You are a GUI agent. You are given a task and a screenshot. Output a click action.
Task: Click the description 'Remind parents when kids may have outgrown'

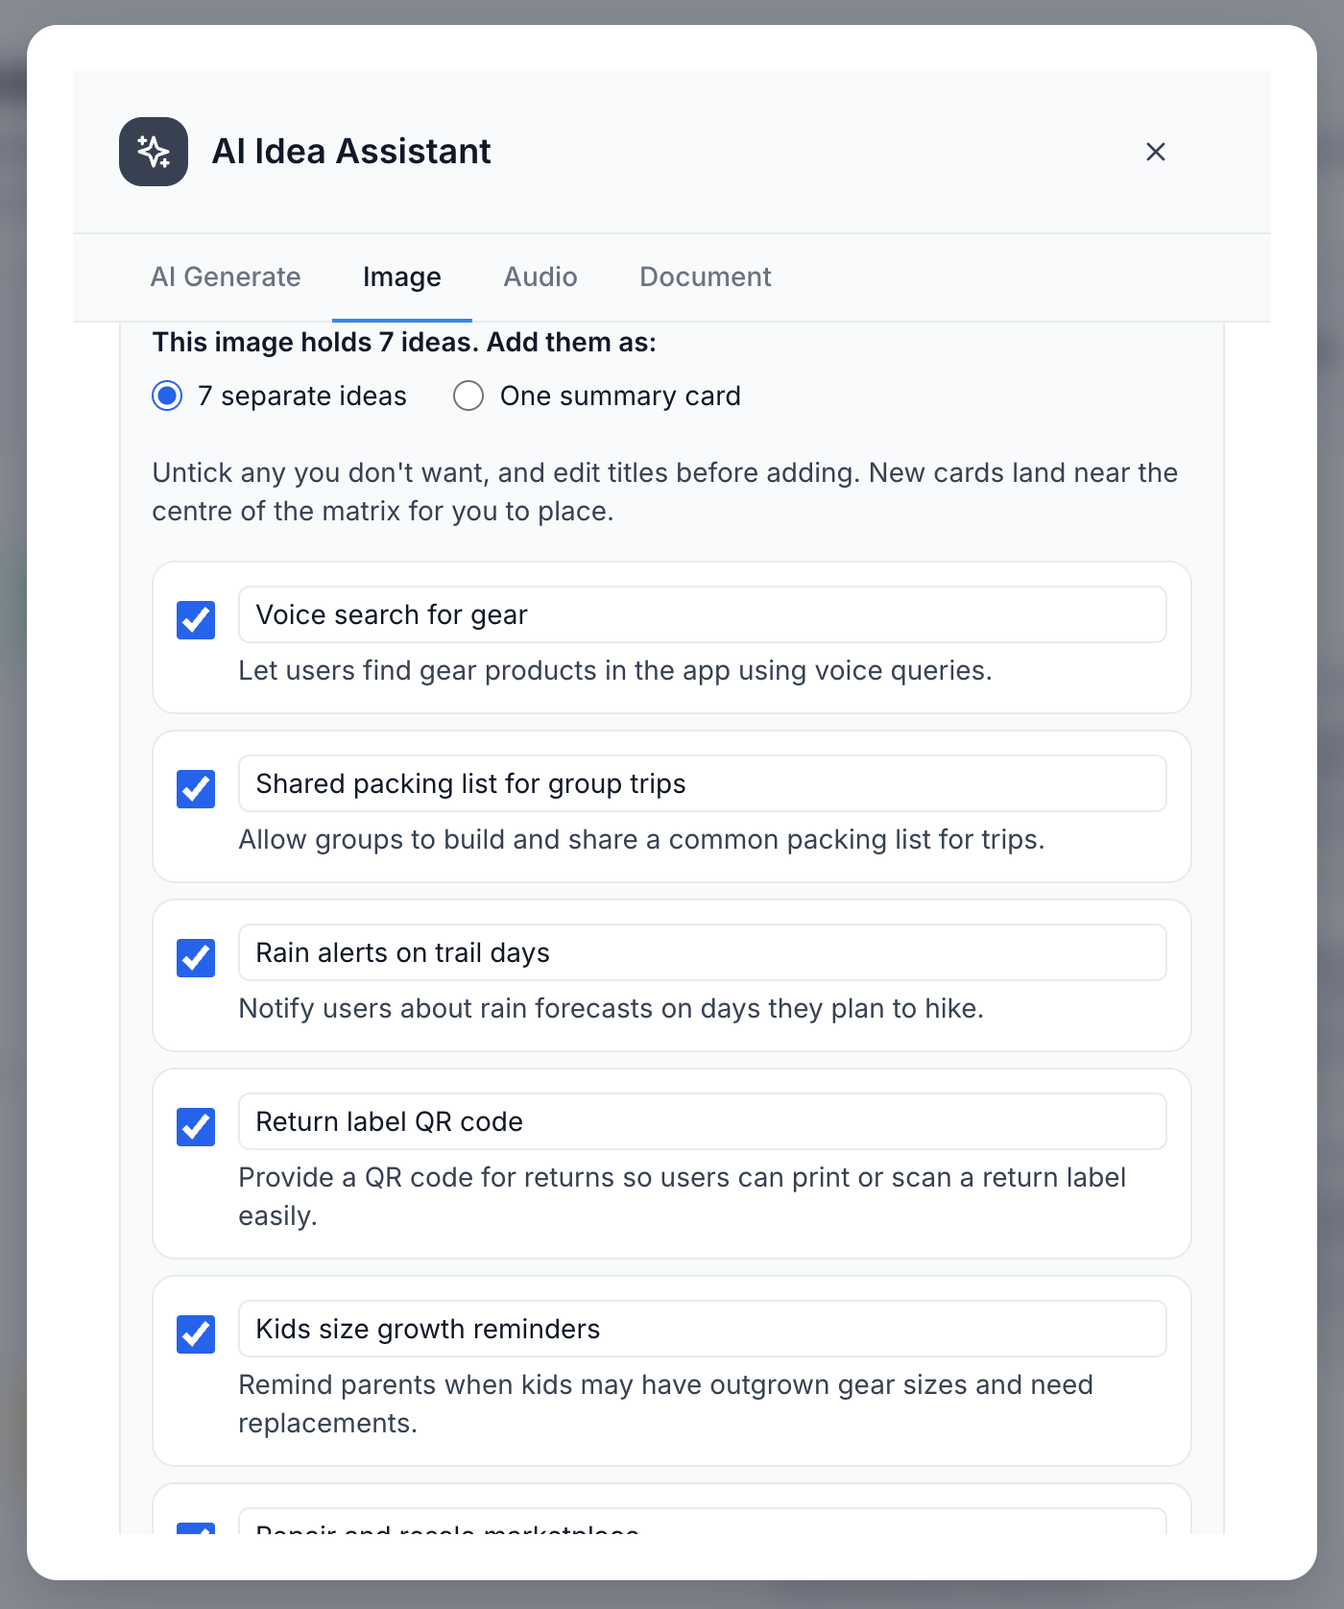click(666, 1404)
